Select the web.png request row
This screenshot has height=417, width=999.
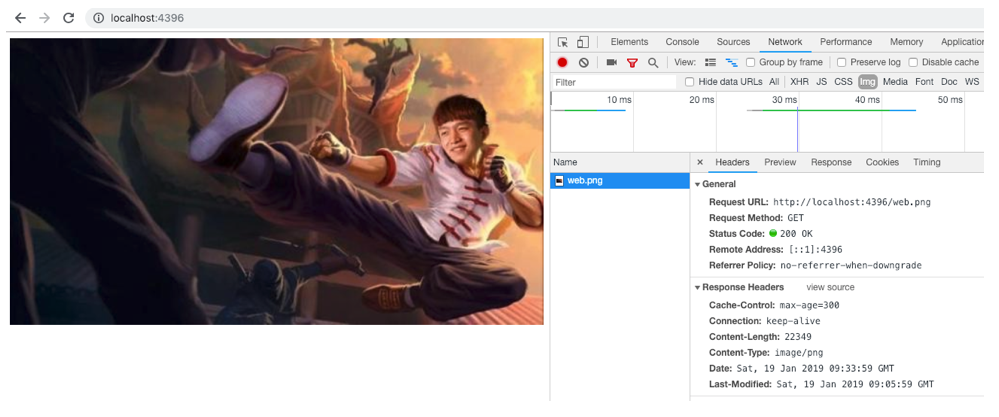(619, 181)
